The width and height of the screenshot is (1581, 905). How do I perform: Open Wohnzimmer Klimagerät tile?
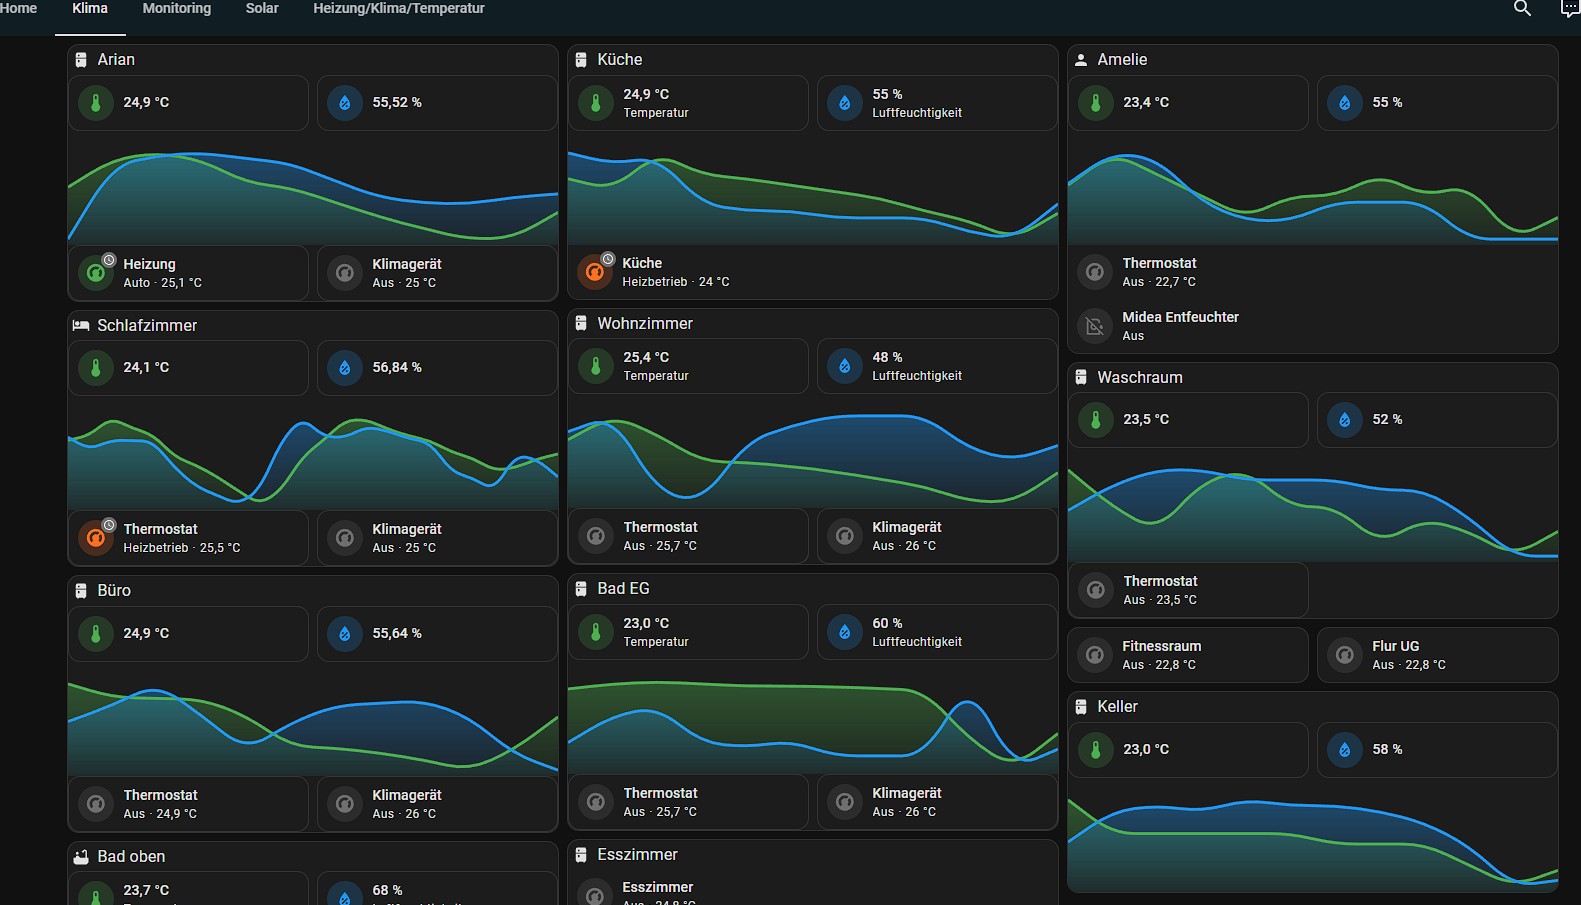click(x=936, y=536)
